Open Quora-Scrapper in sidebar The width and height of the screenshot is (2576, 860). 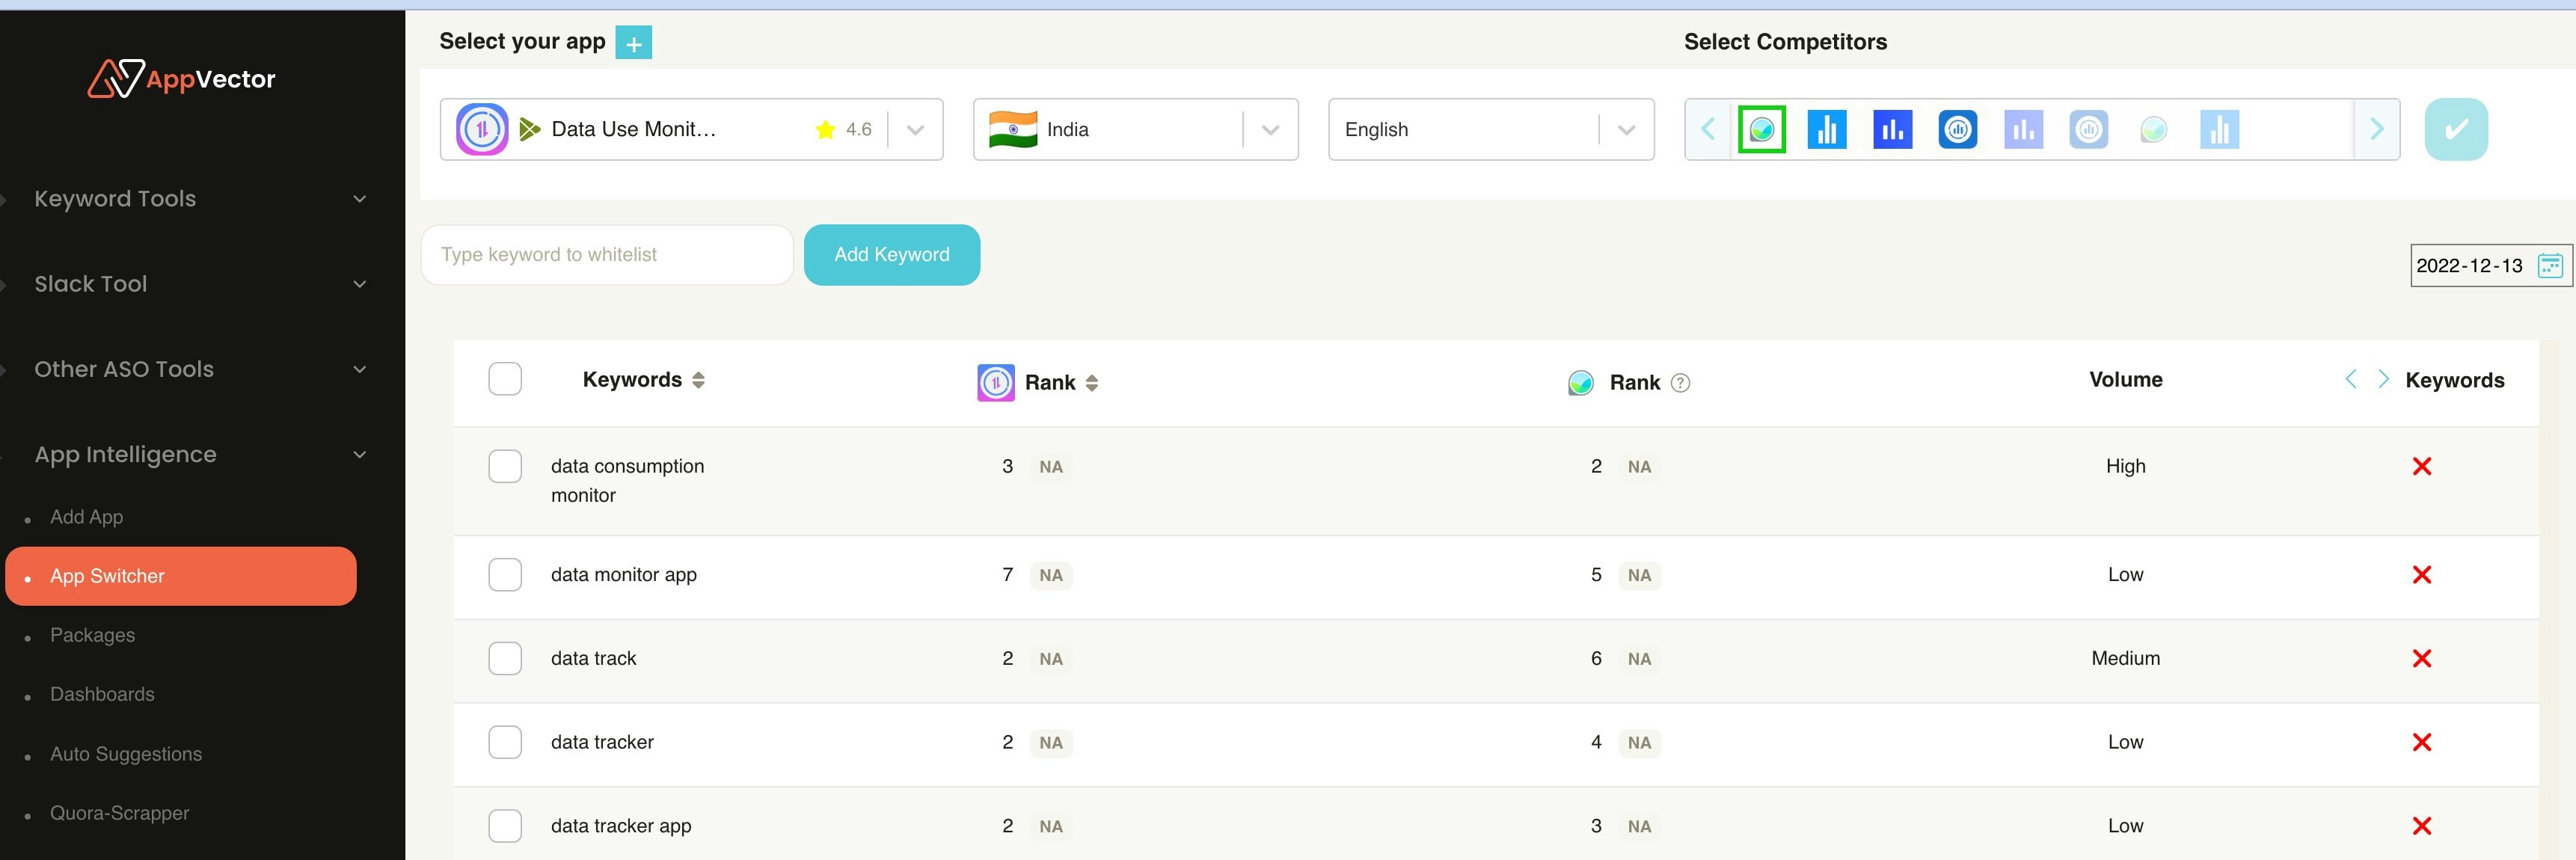tap(119, 813)
